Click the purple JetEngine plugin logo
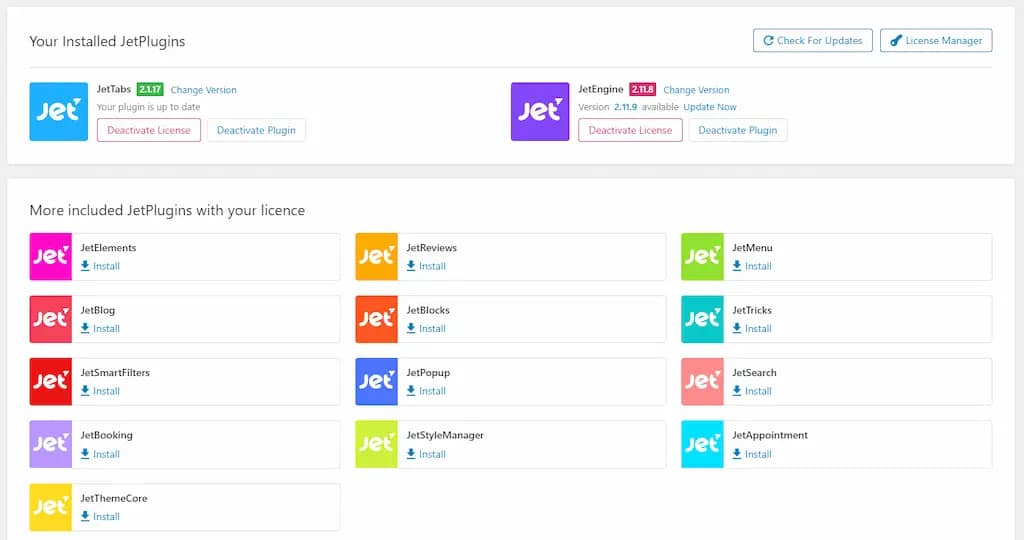 click(540, 111)
